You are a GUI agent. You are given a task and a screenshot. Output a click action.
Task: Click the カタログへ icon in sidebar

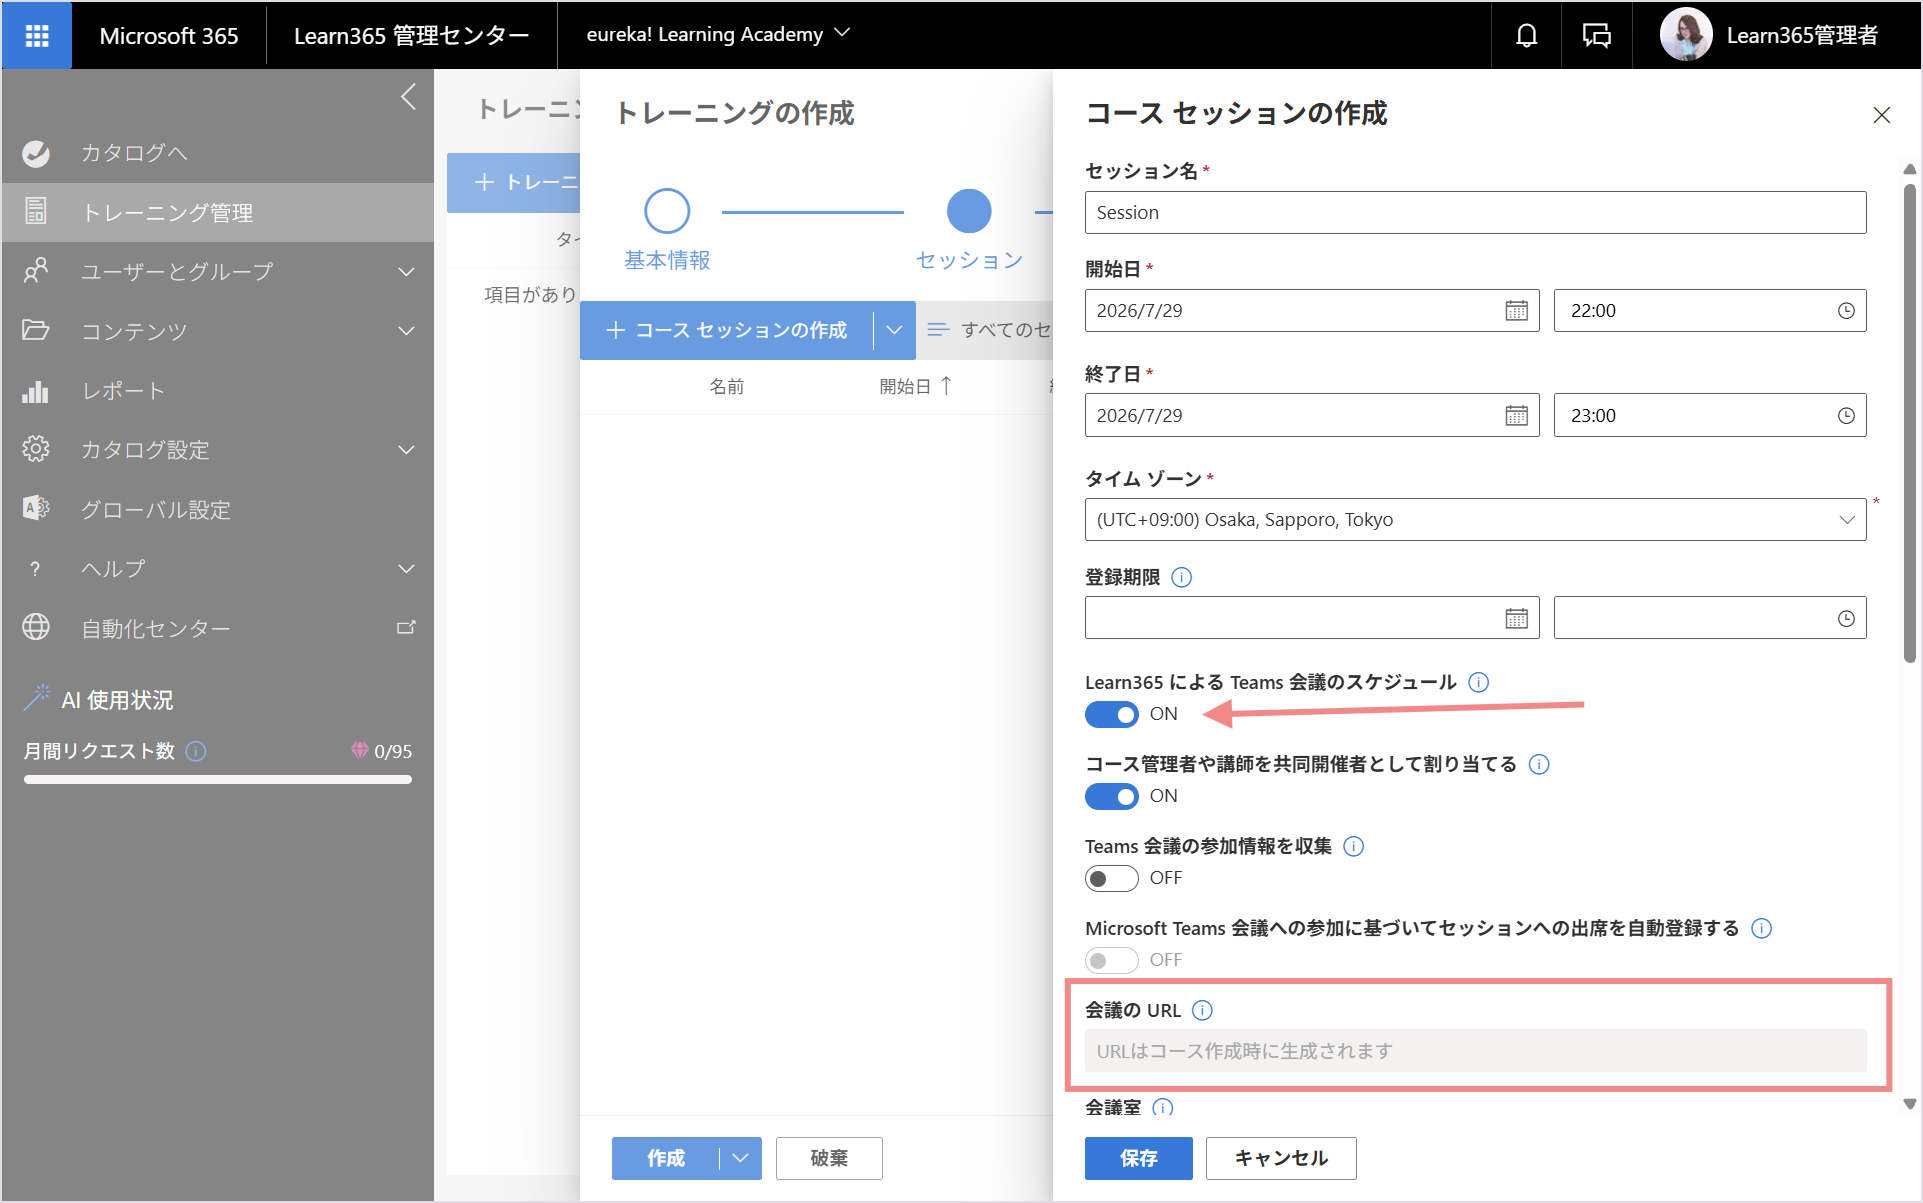coord(36,153)
